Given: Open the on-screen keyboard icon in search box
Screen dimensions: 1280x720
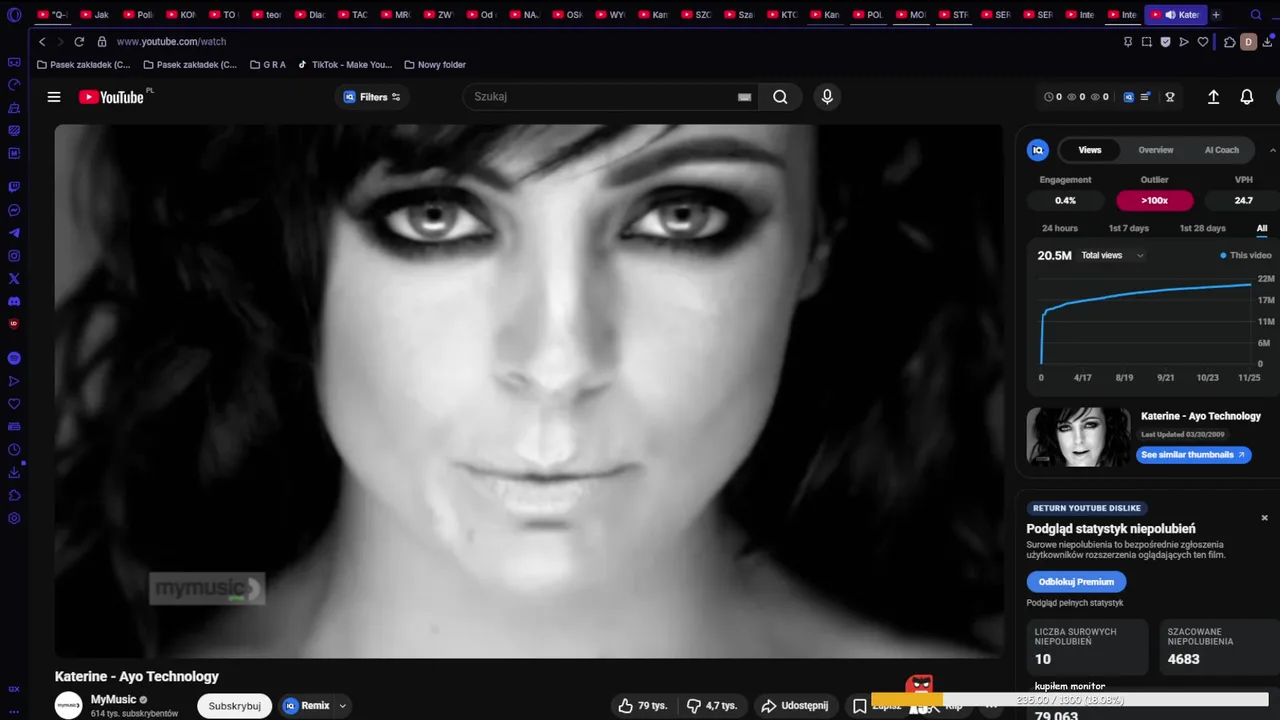Looking at the screenshot, I should (744, 97).
